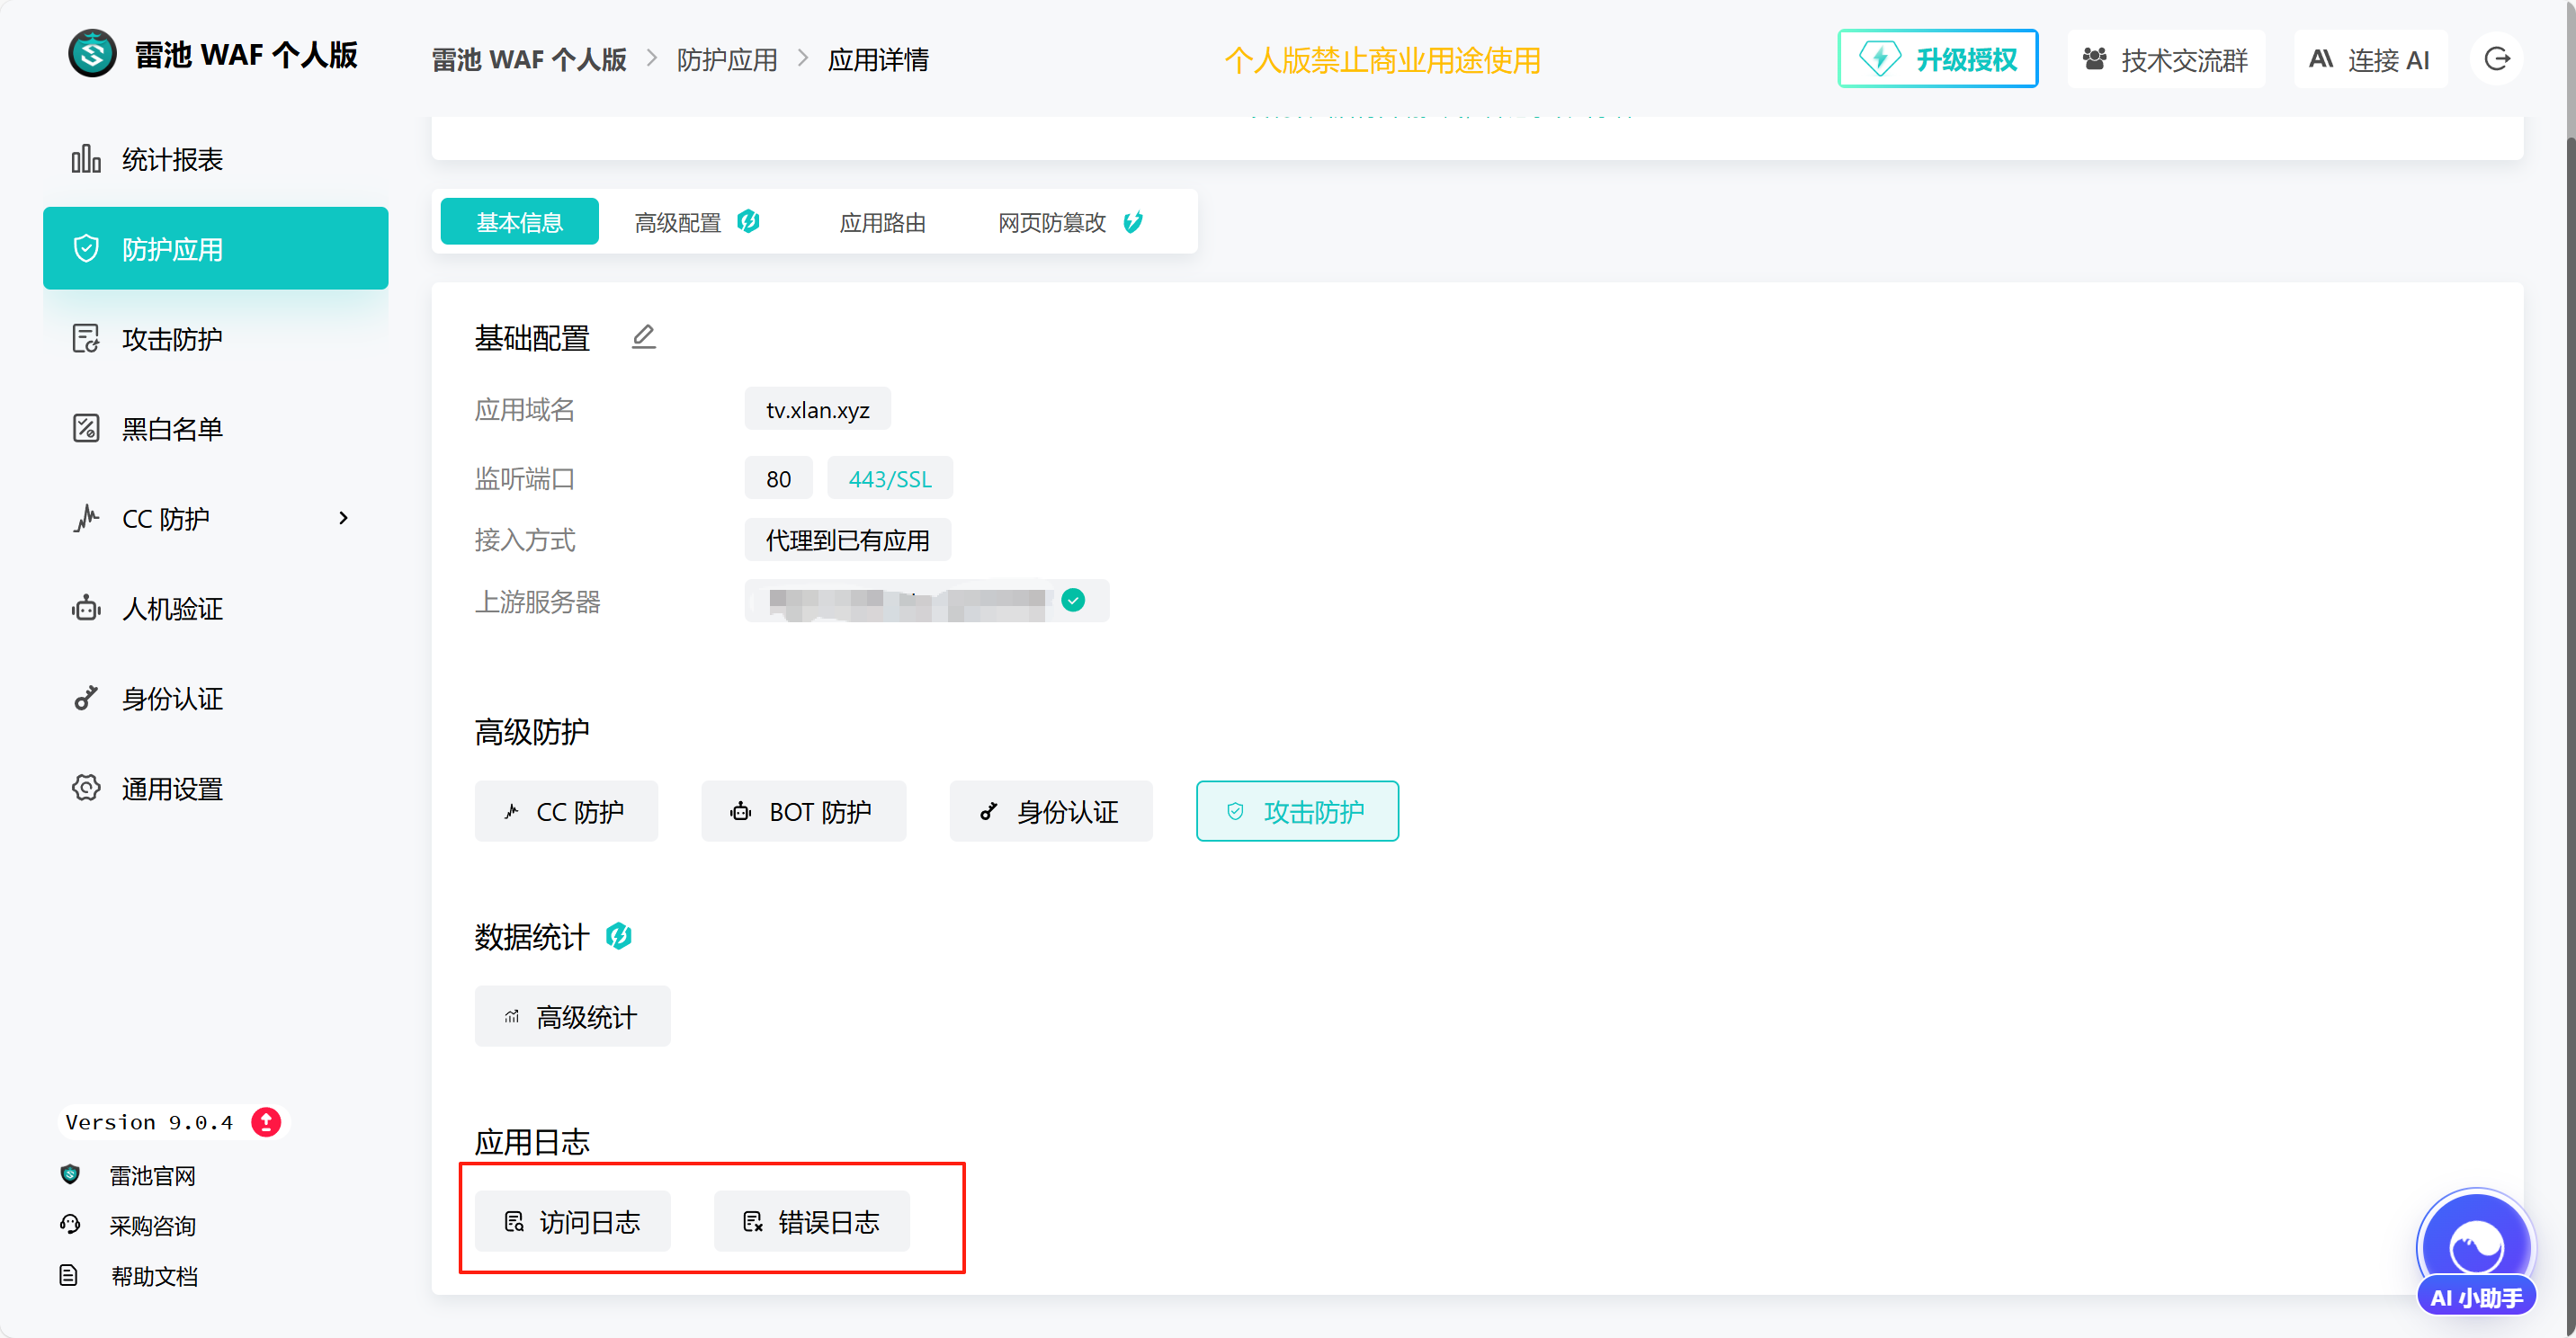
Task: Click the document icon beside 攻击防护
Action: [86, 339]
